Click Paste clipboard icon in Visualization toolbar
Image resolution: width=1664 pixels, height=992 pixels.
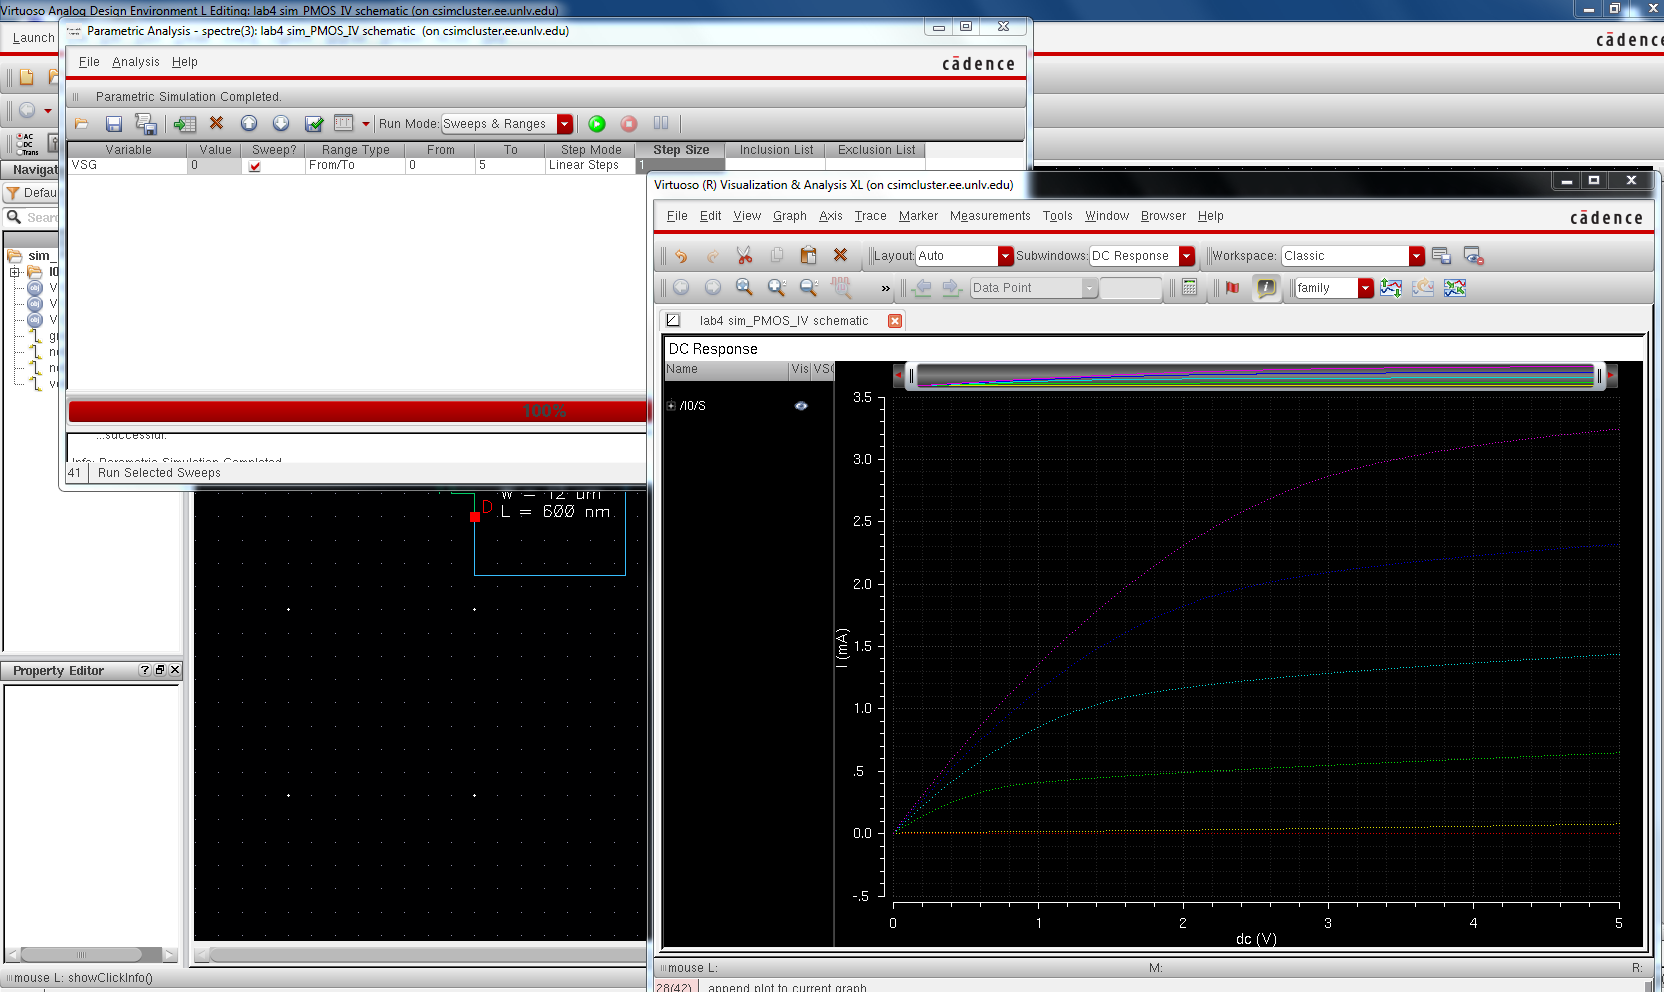pyautogui.click(x=808, y=255)
